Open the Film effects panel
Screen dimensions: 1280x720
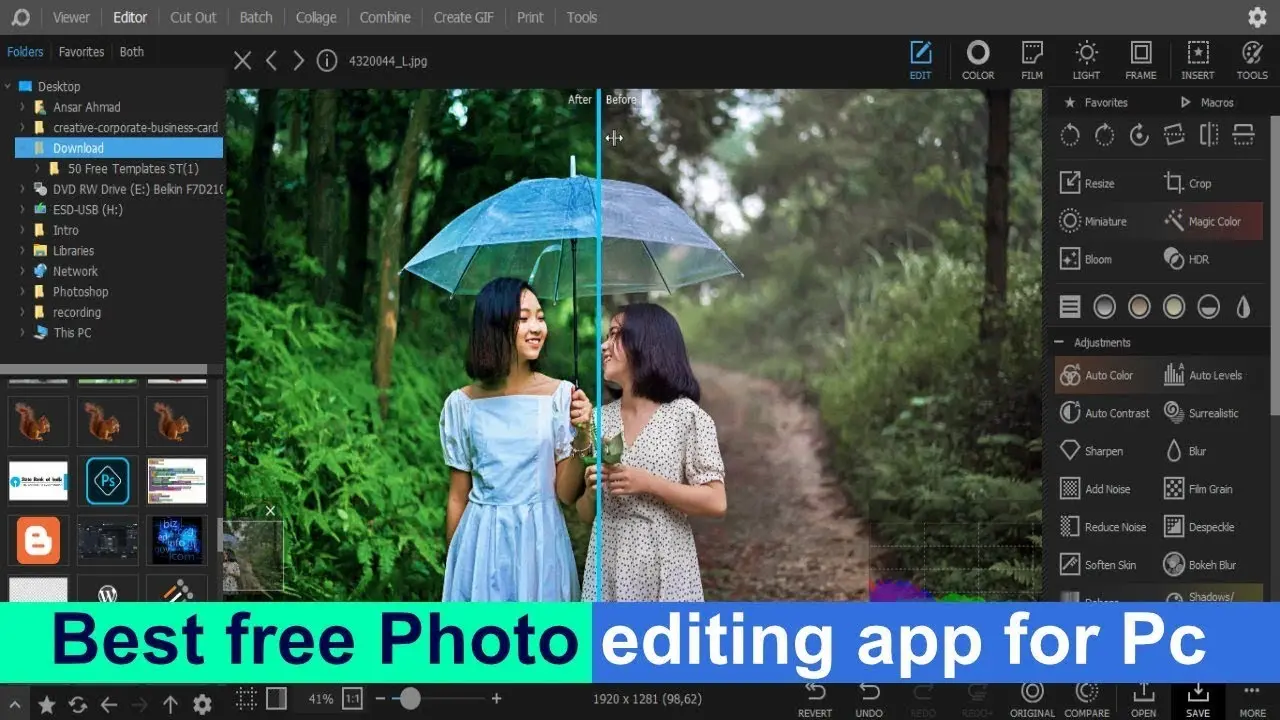(x=1032, y=60)
